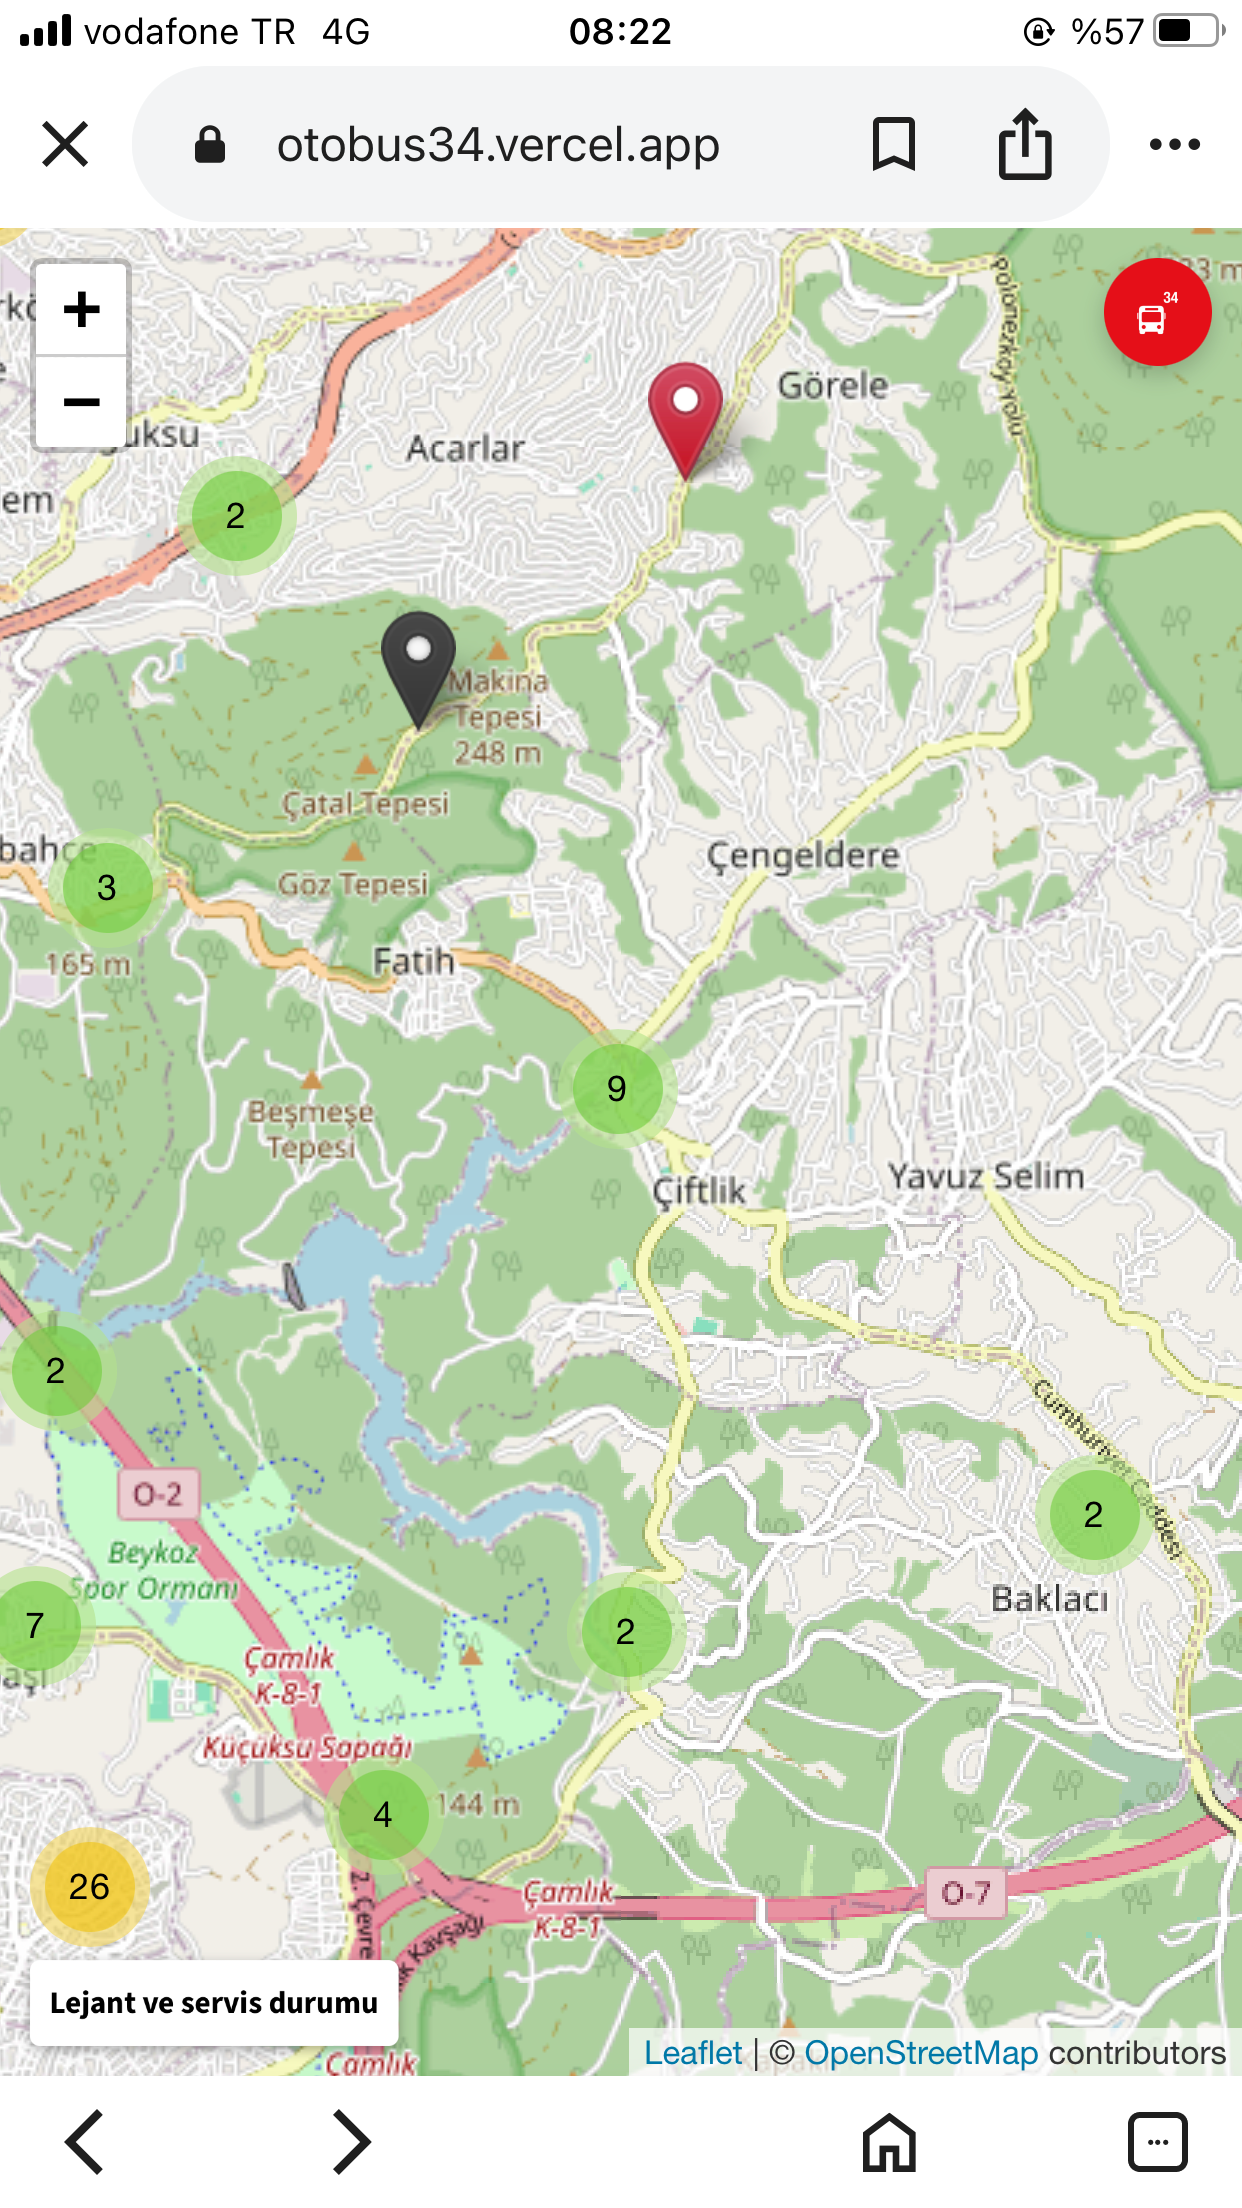Close the in-app browser with X
Image resolution: width=1242 pixels, height=2208 pixels.
[x=66, y=144]
